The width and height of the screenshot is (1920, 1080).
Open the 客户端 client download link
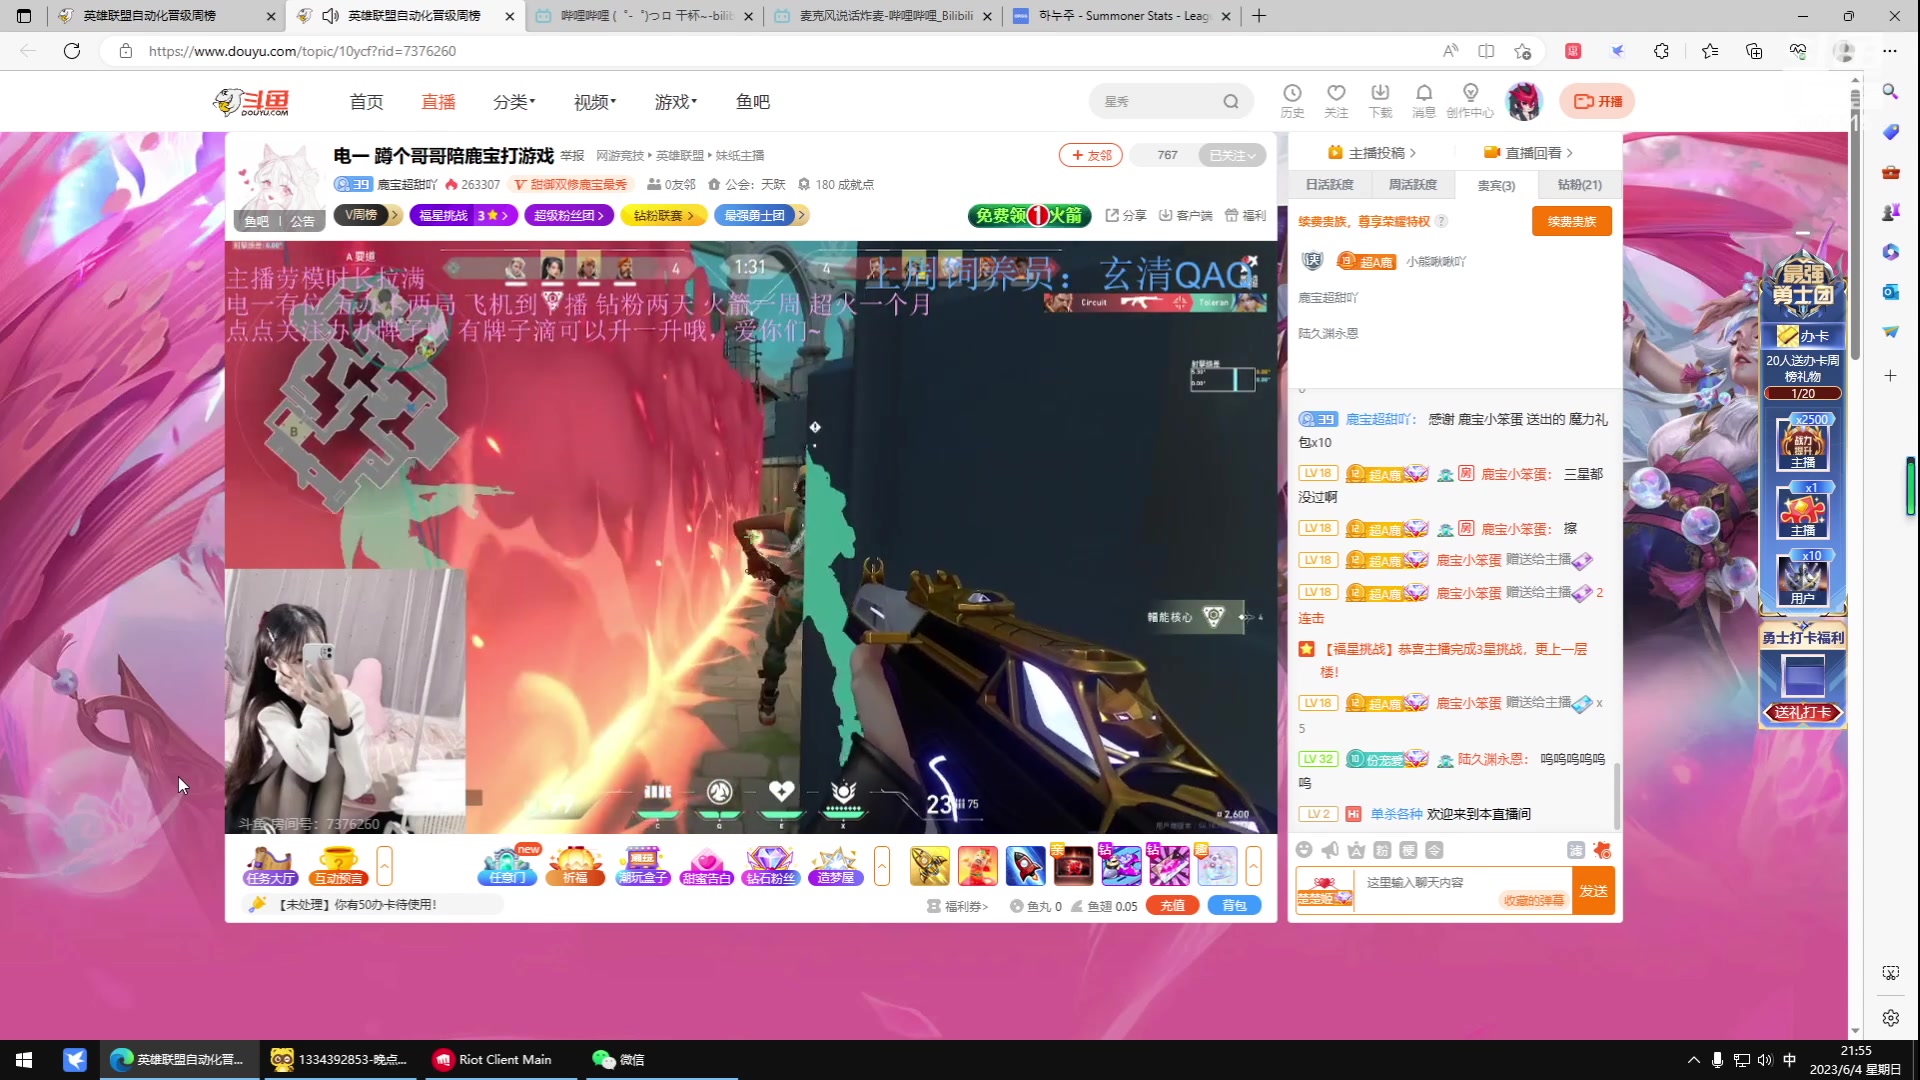click(x=1186, y=215)
